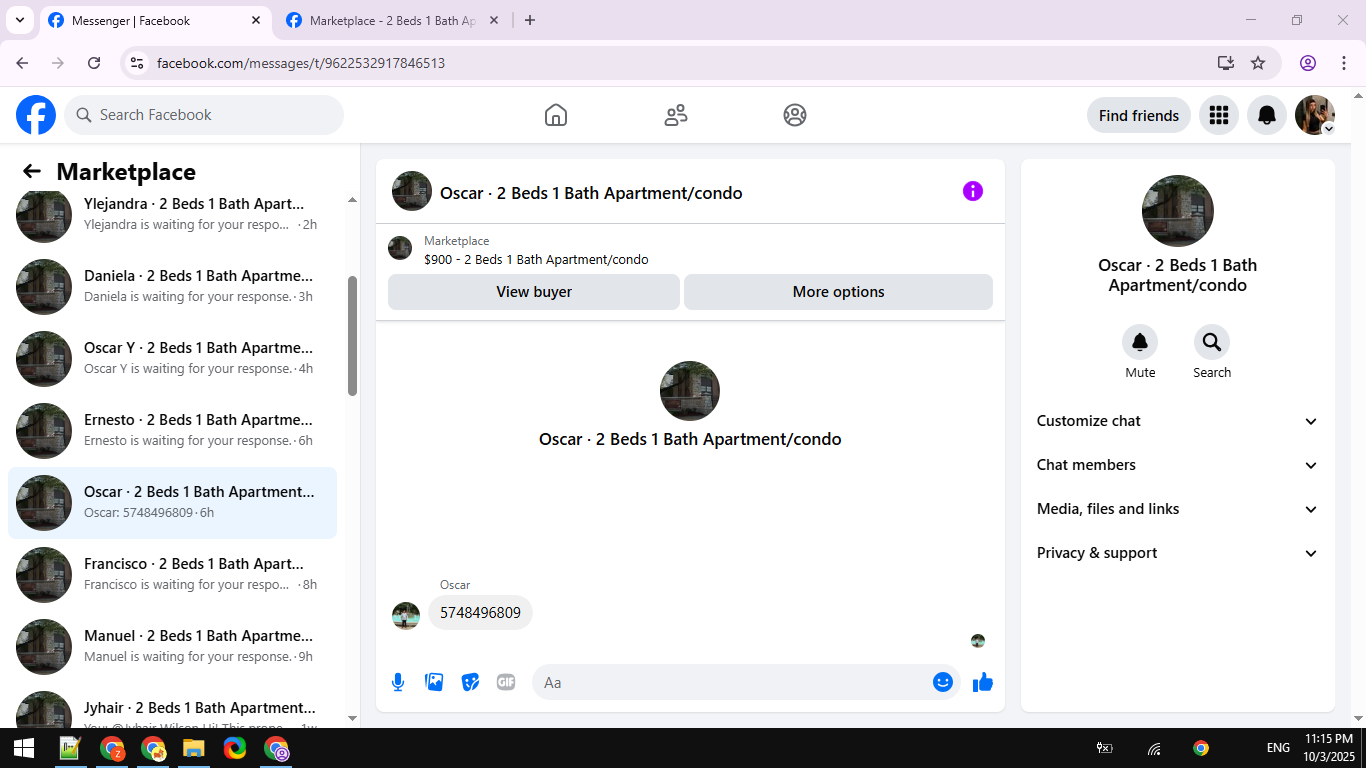Go back using the Marketplace back arrow
This screenshot has height=768, width=1366.
32,171
